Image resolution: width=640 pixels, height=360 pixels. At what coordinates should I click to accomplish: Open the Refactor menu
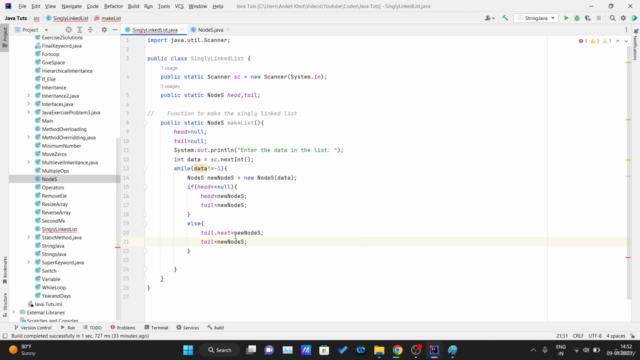click(x=113, y=6)
